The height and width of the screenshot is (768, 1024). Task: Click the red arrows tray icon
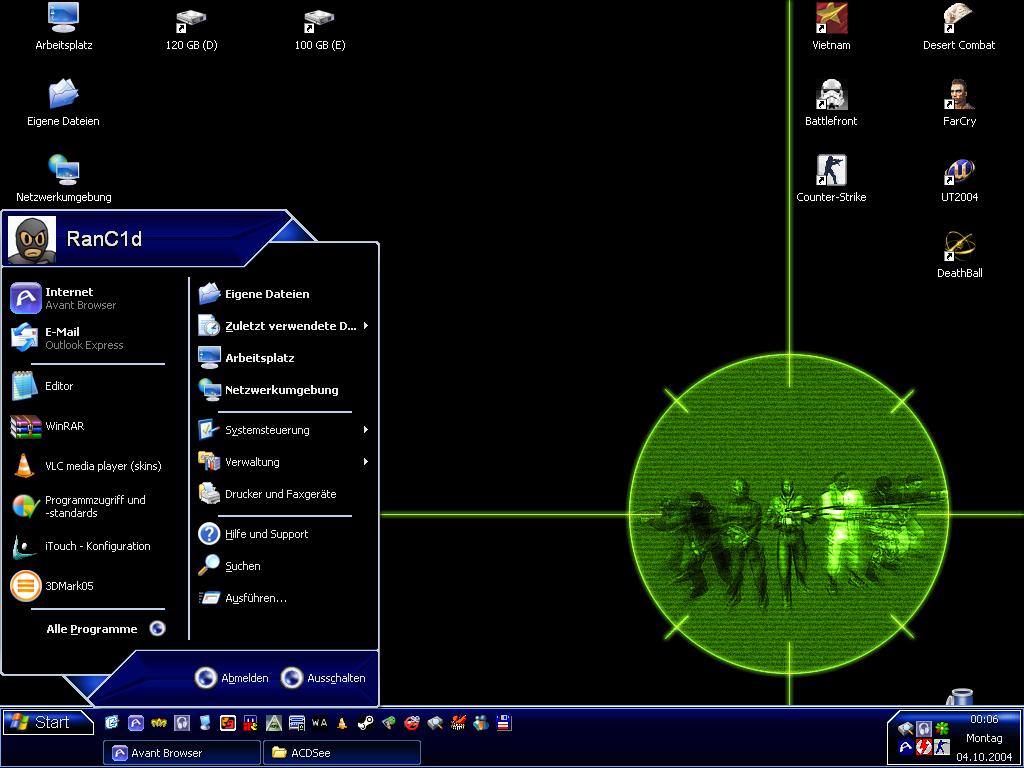(x=924, y=746)
